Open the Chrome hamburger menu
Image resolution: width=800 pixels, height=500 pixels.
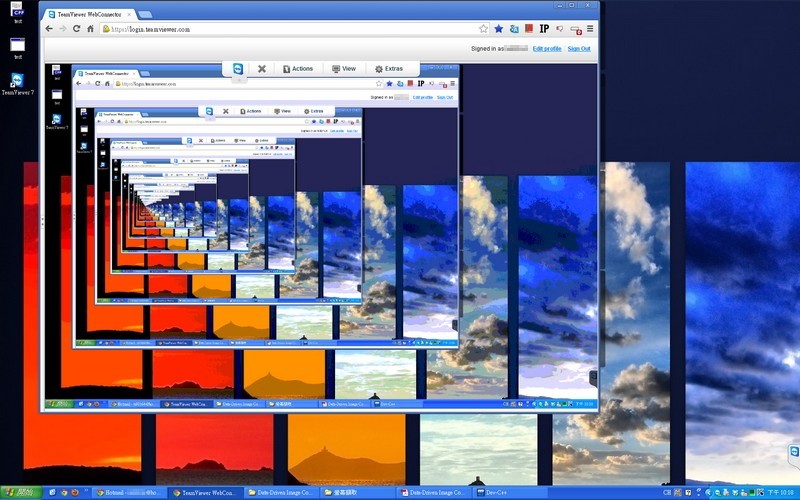tap(590, 29)
